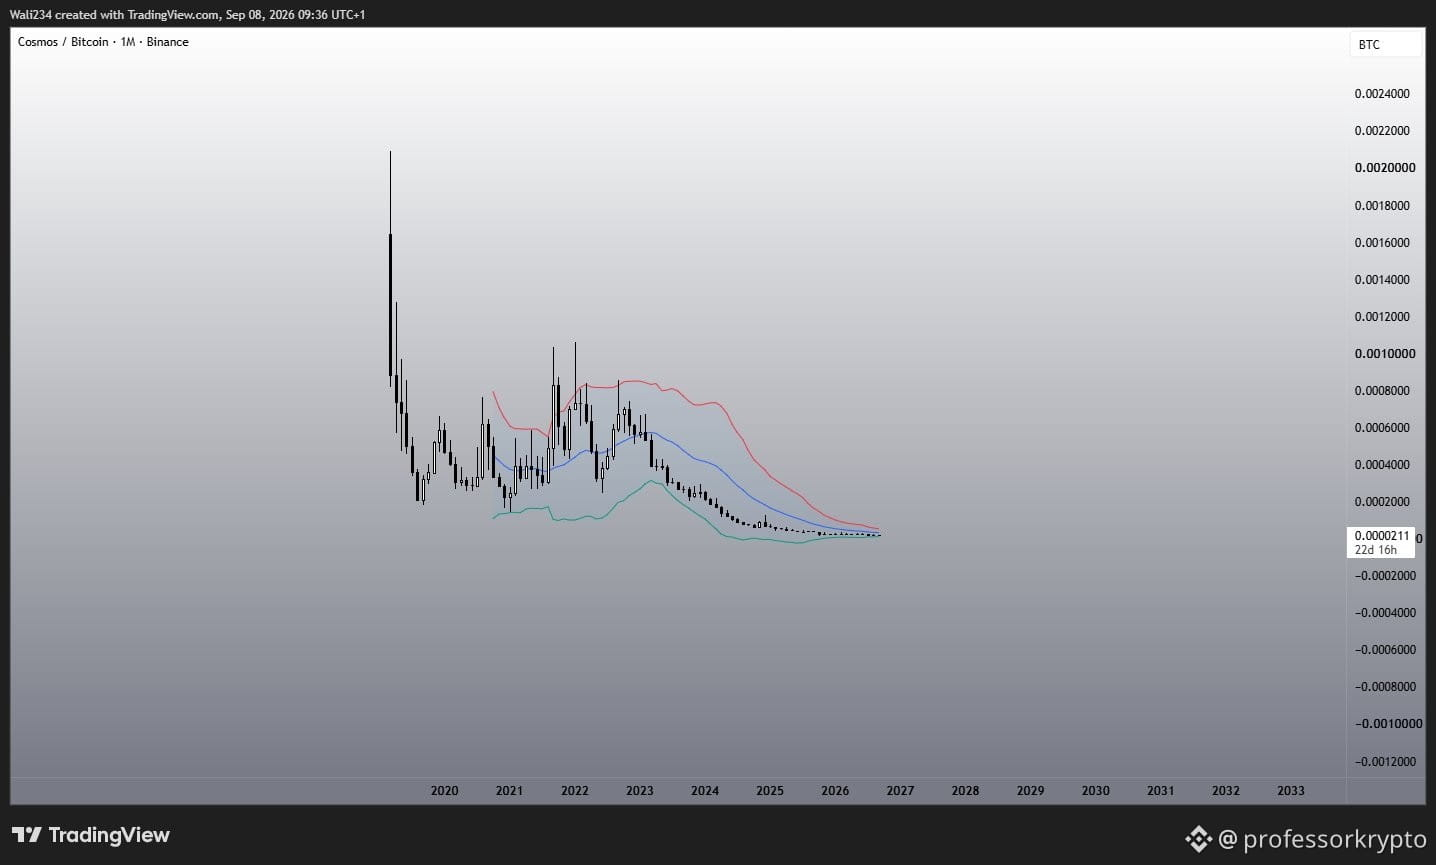Select the 2020 label on time axis
The image size is (1436, 865).
tap(444, 791)
